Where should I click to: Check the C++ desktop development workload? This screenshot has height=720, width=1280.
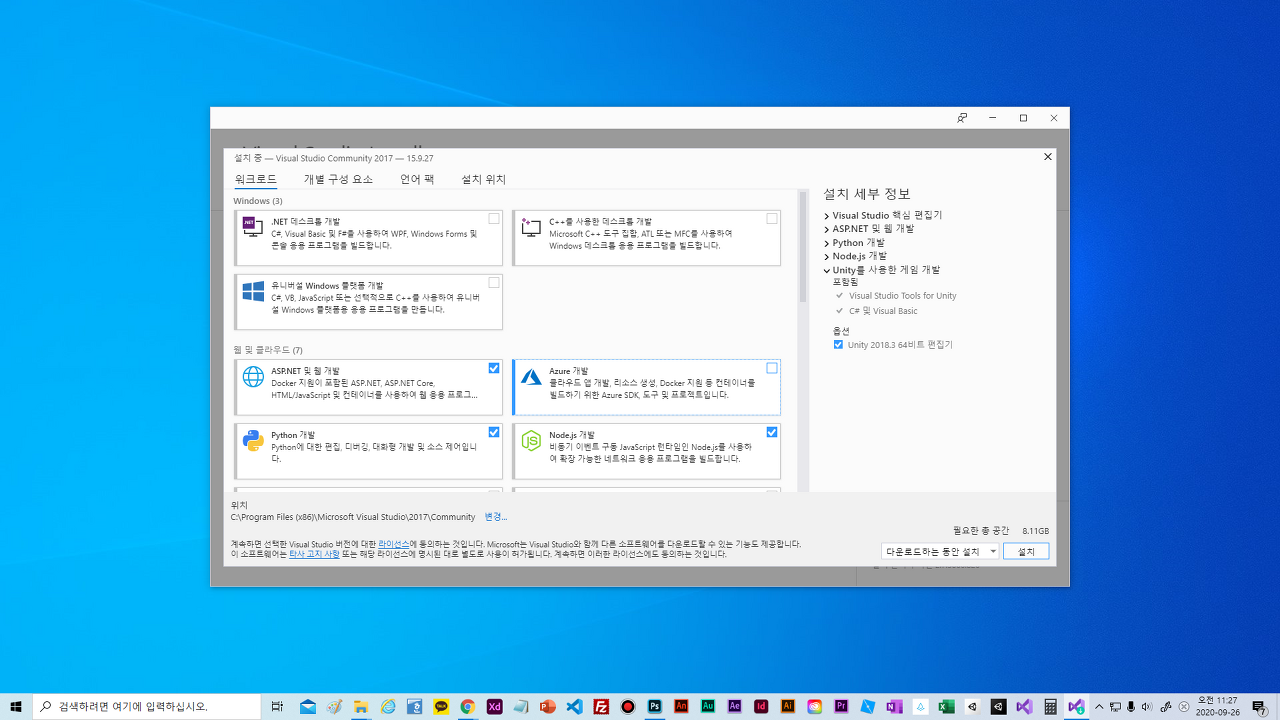[x=772, y=218]
